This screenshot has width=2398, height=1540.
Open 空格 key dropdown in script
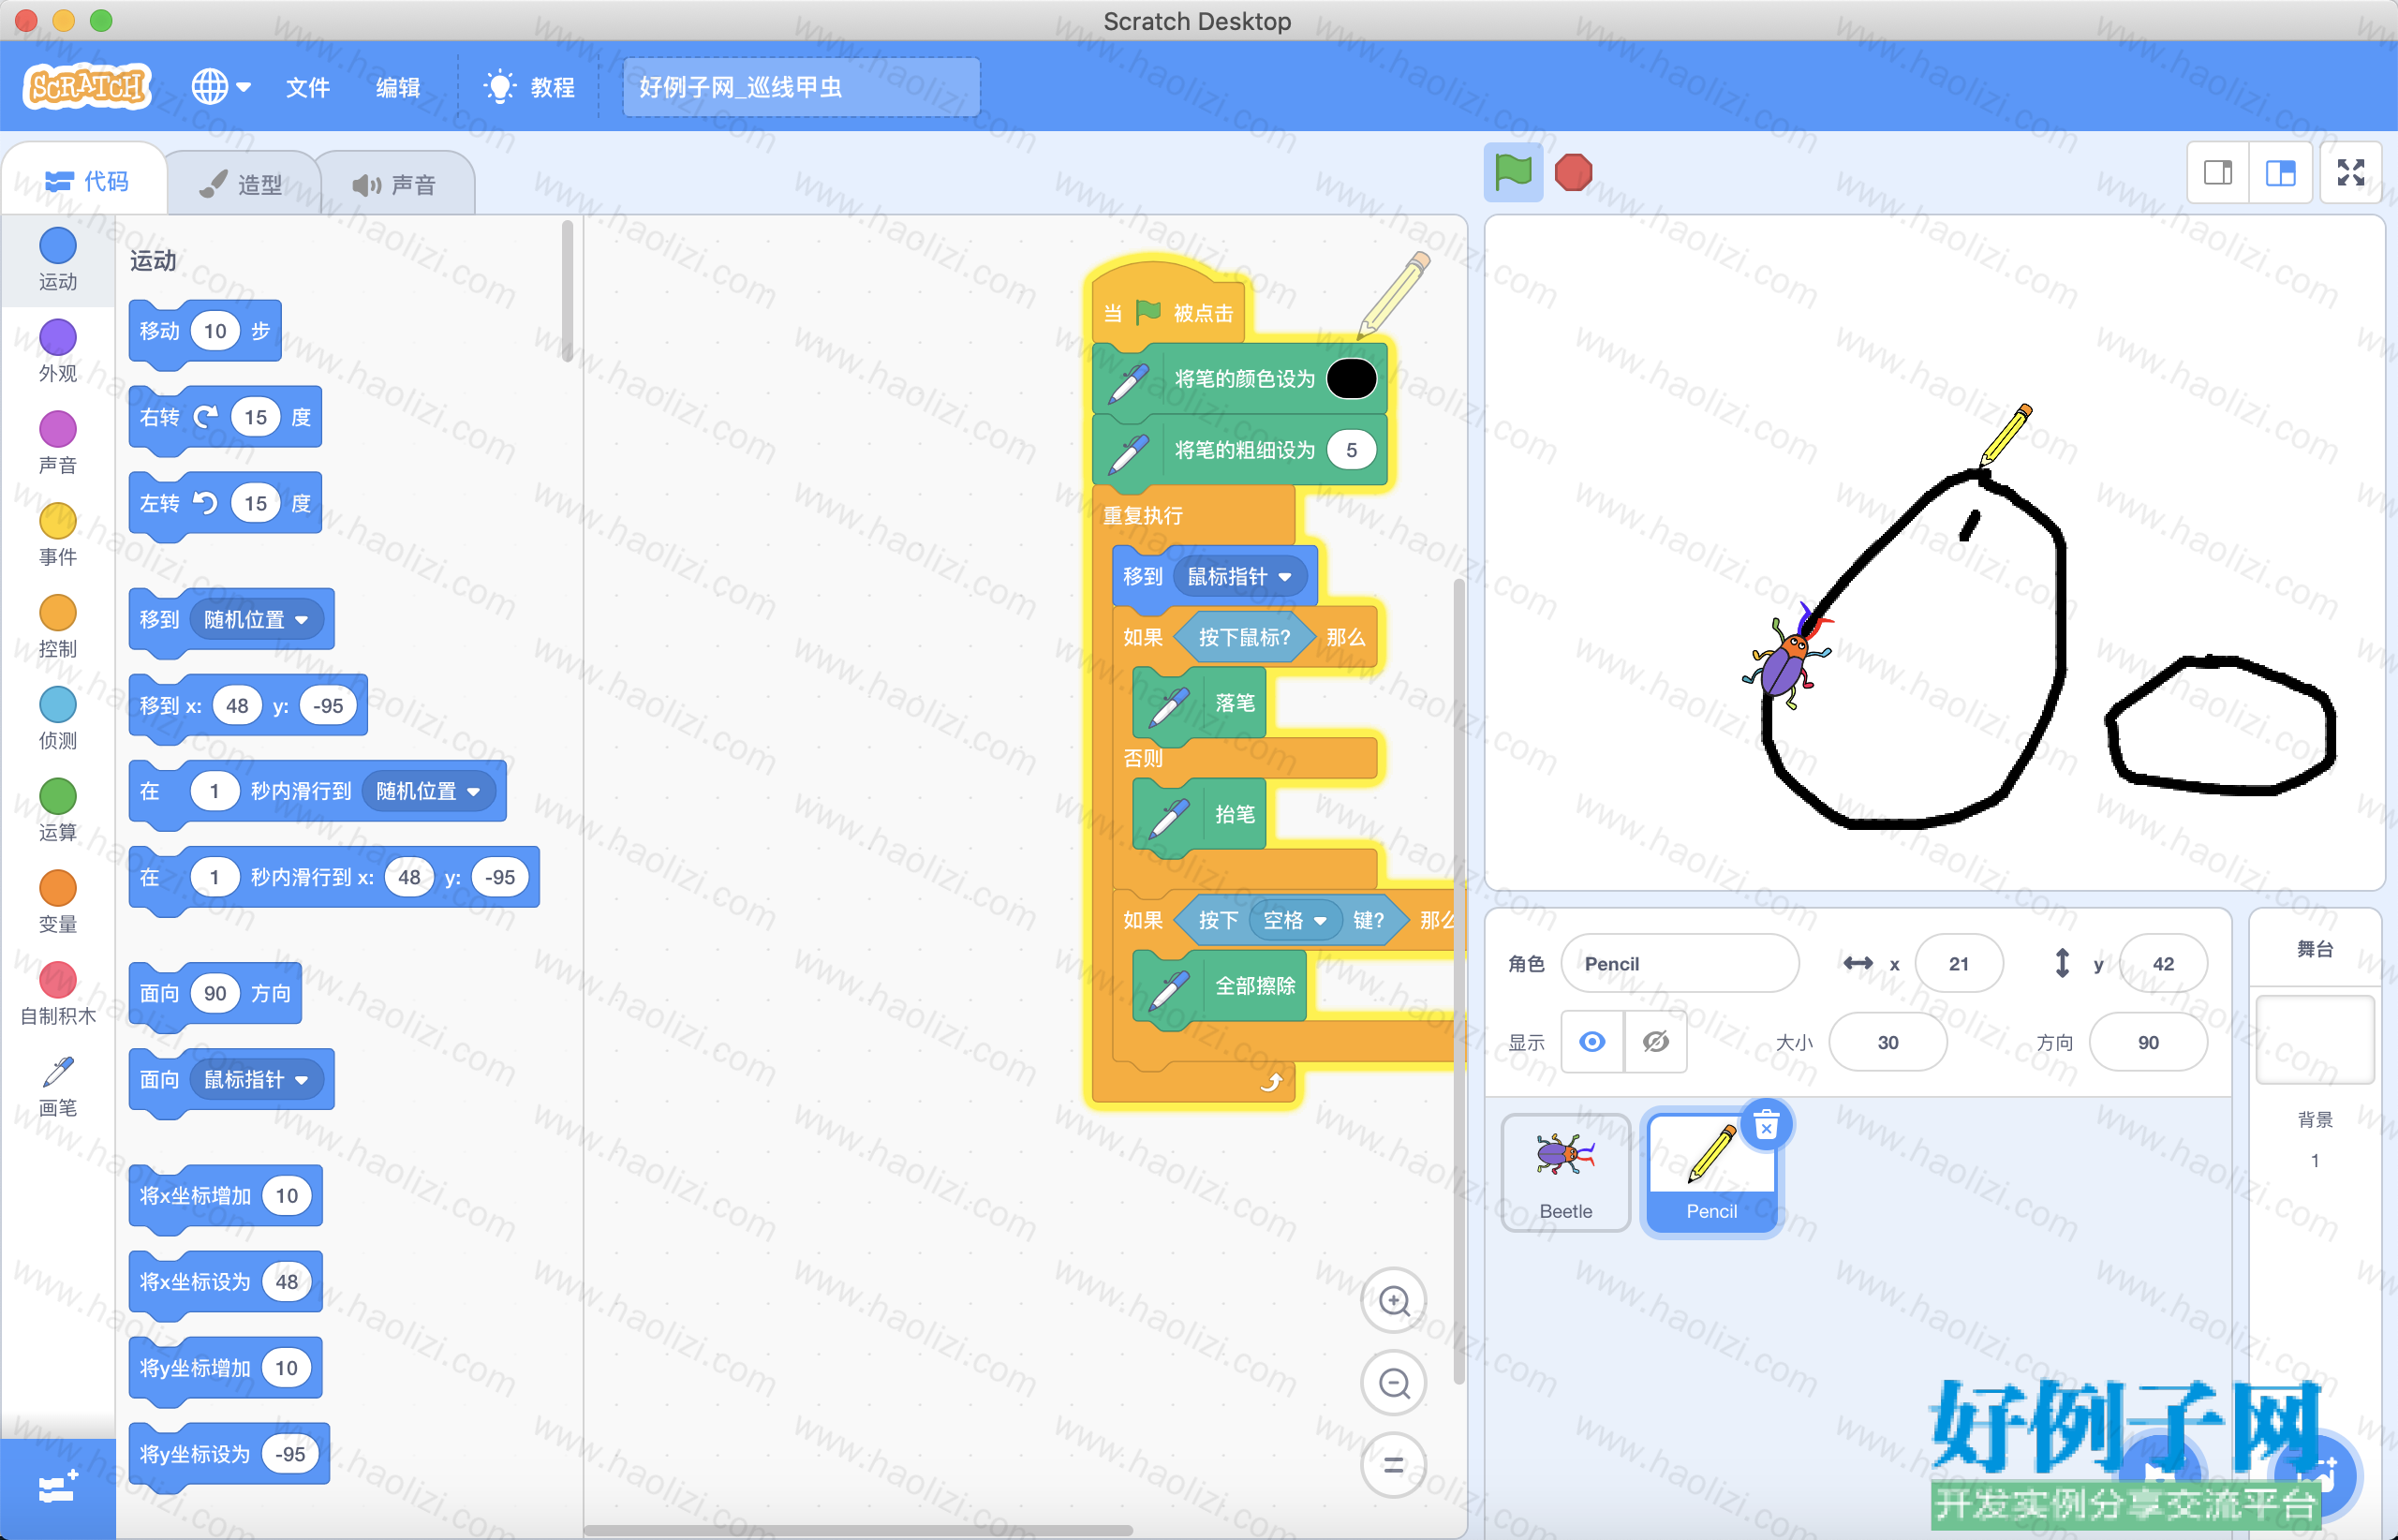(1294, 920)
